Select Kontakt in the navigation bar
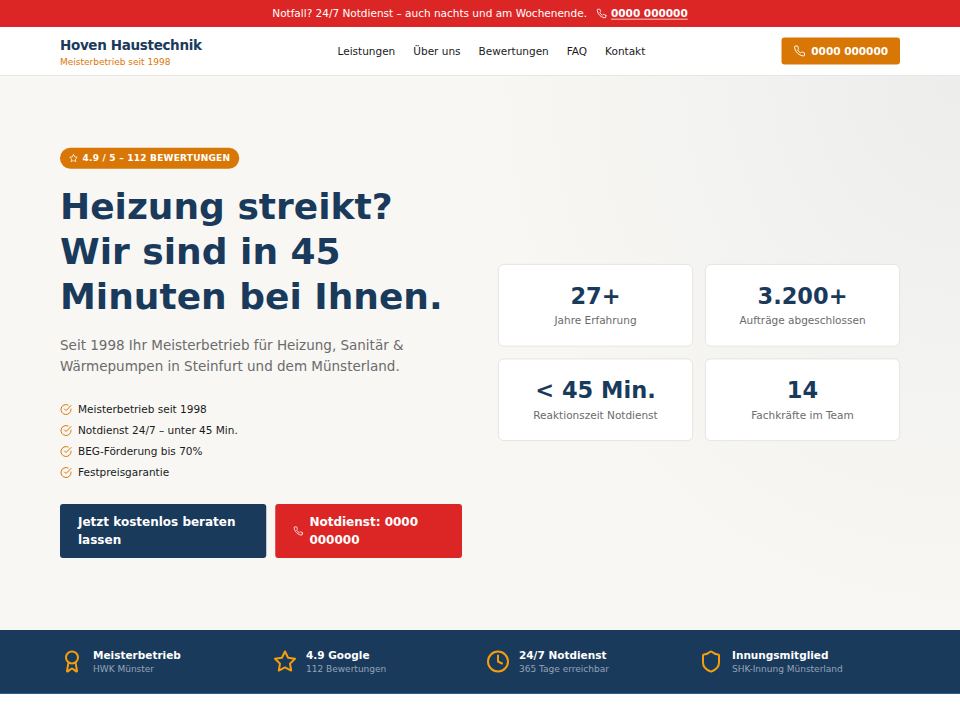960x720 pixels. click(x=625, y=51)
